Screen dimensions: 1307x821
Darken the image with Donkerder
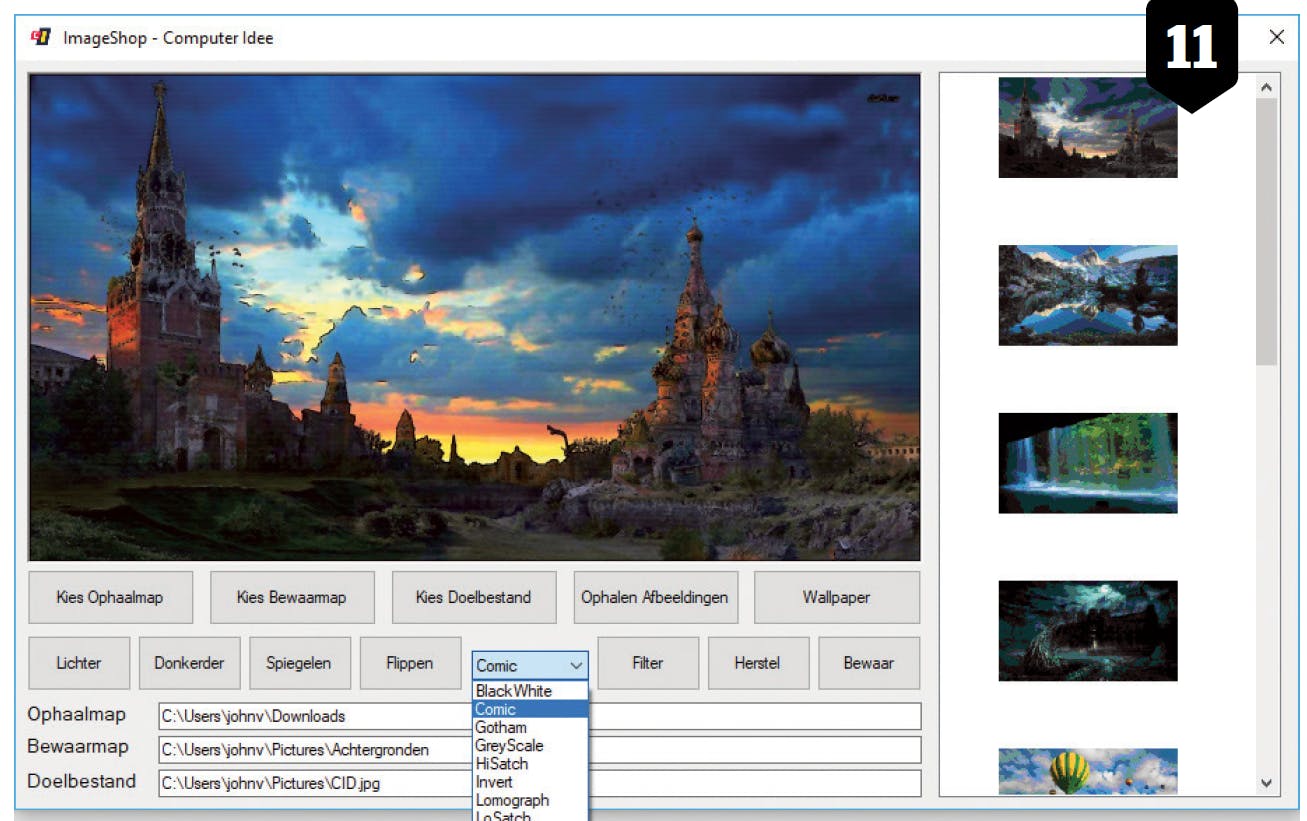(189, 662)
